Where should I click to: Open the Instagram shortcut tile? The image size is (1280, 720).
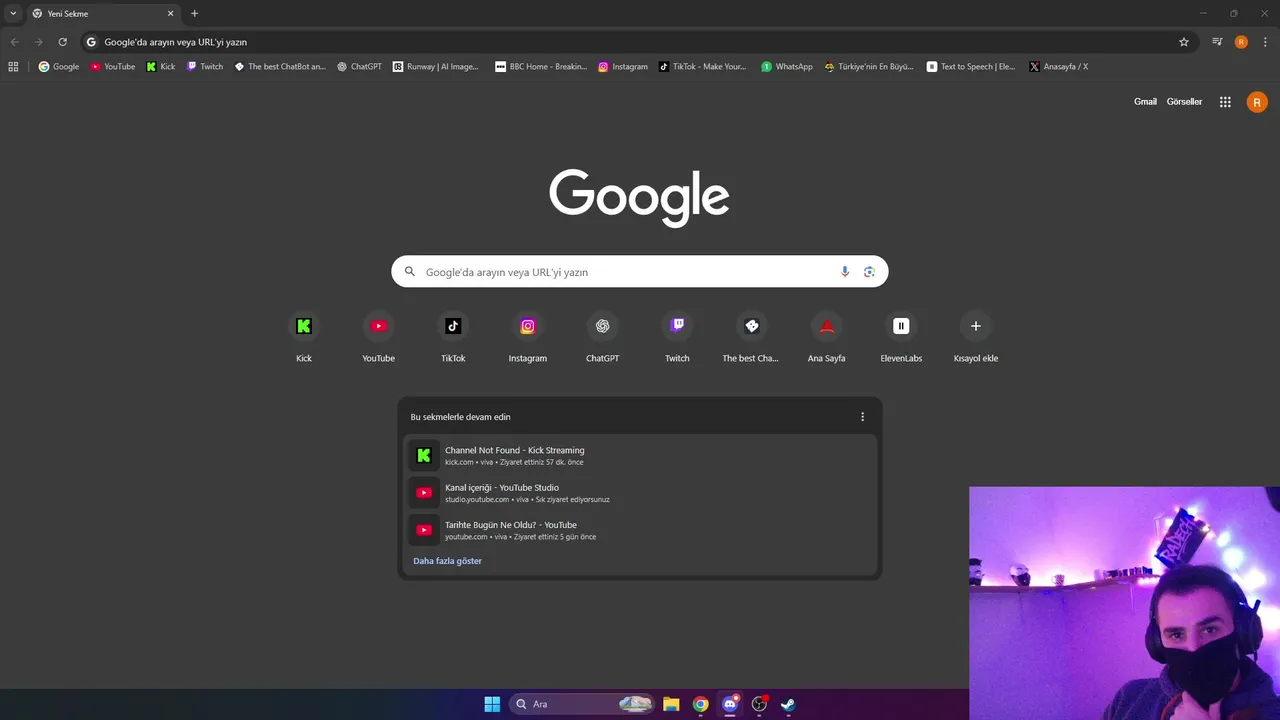coord(528,338)
